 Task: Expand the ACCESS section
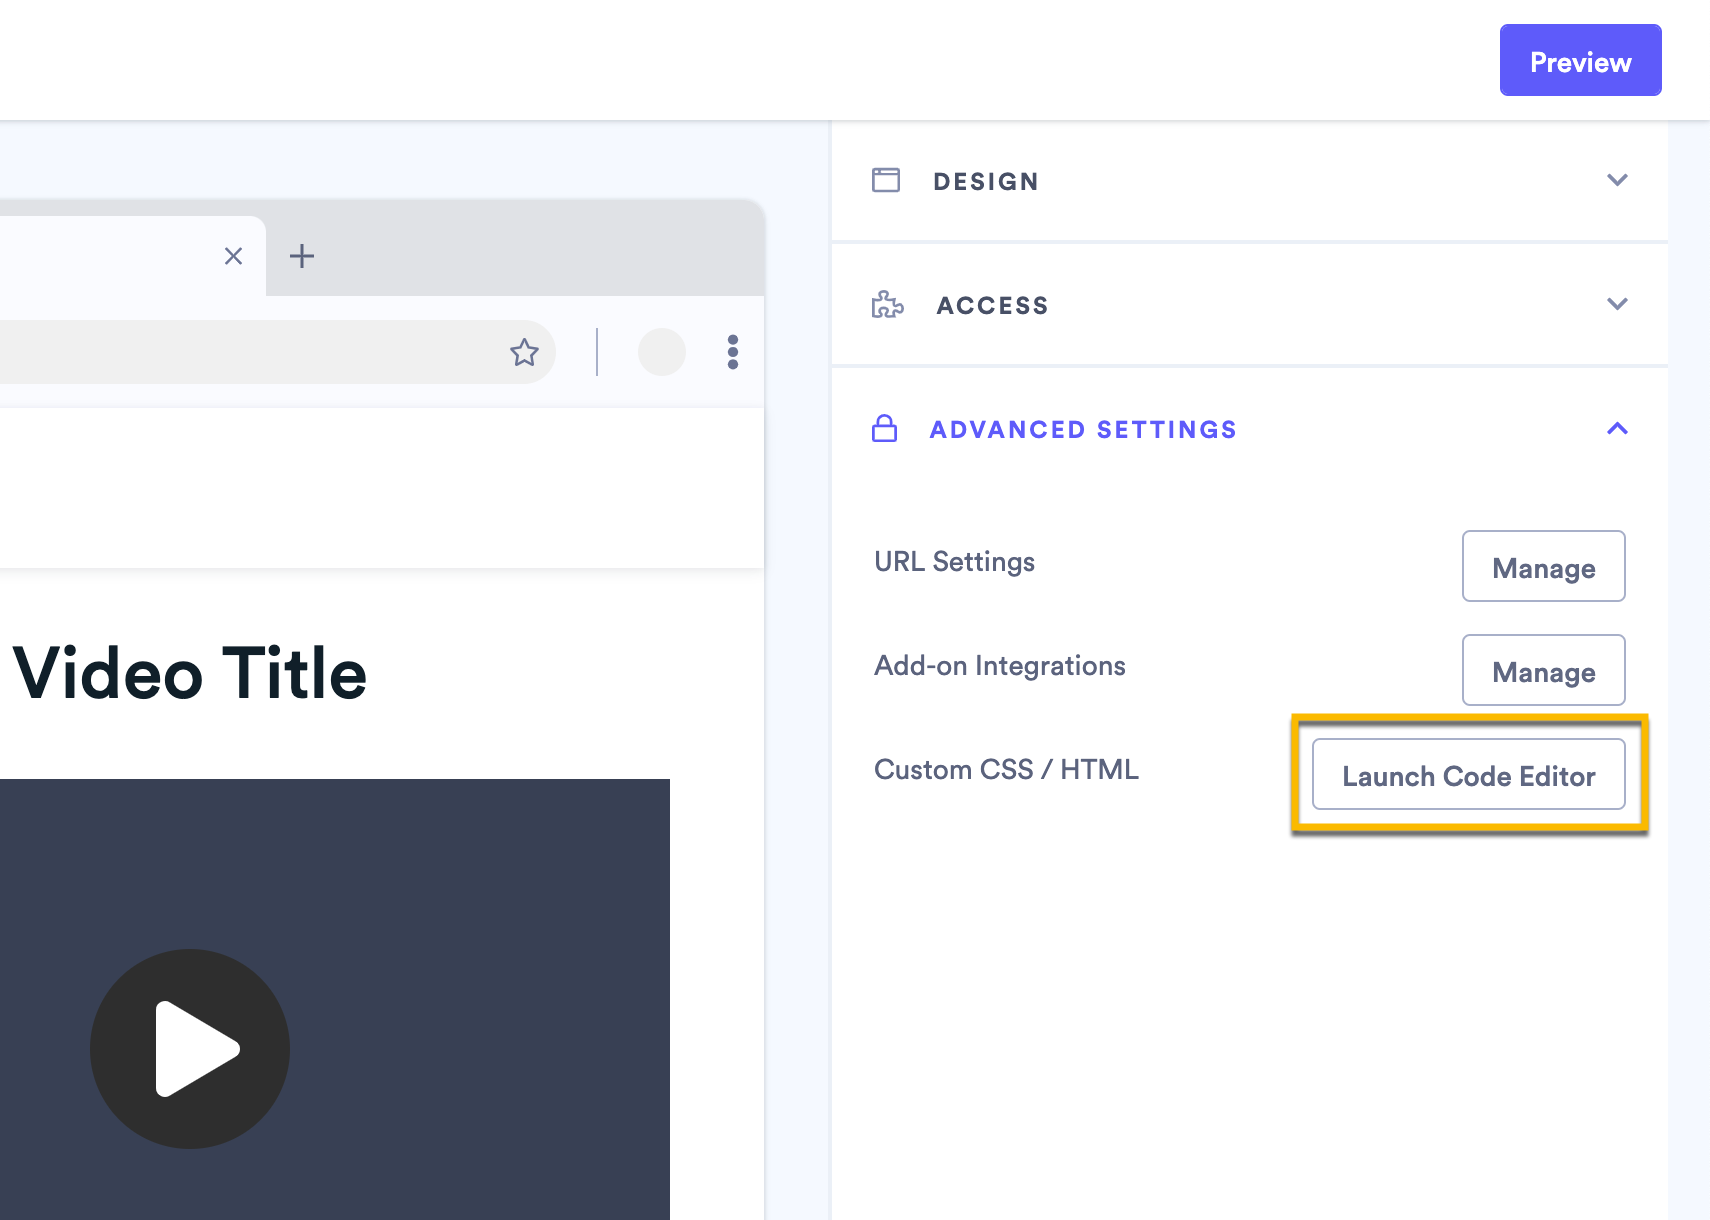click(x=1618, y=304)
